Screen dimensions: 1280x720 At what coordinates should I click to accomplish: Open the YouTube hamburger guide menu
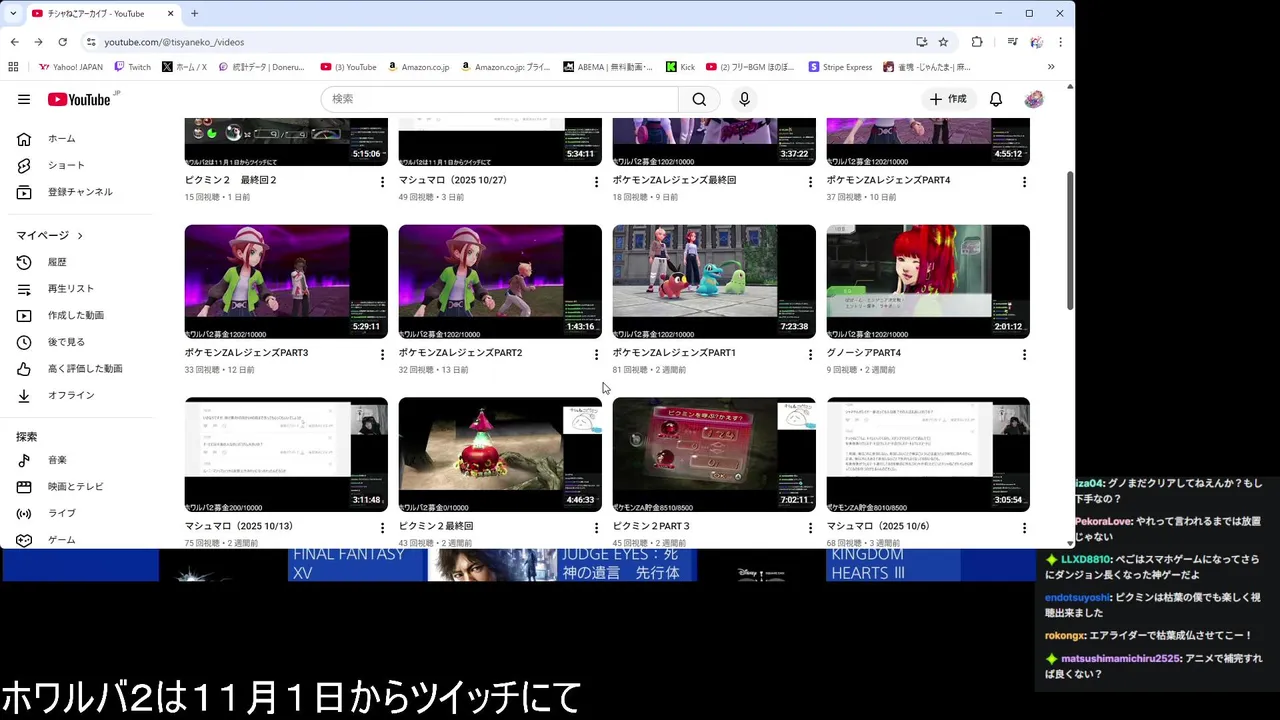tap(24, 99)
